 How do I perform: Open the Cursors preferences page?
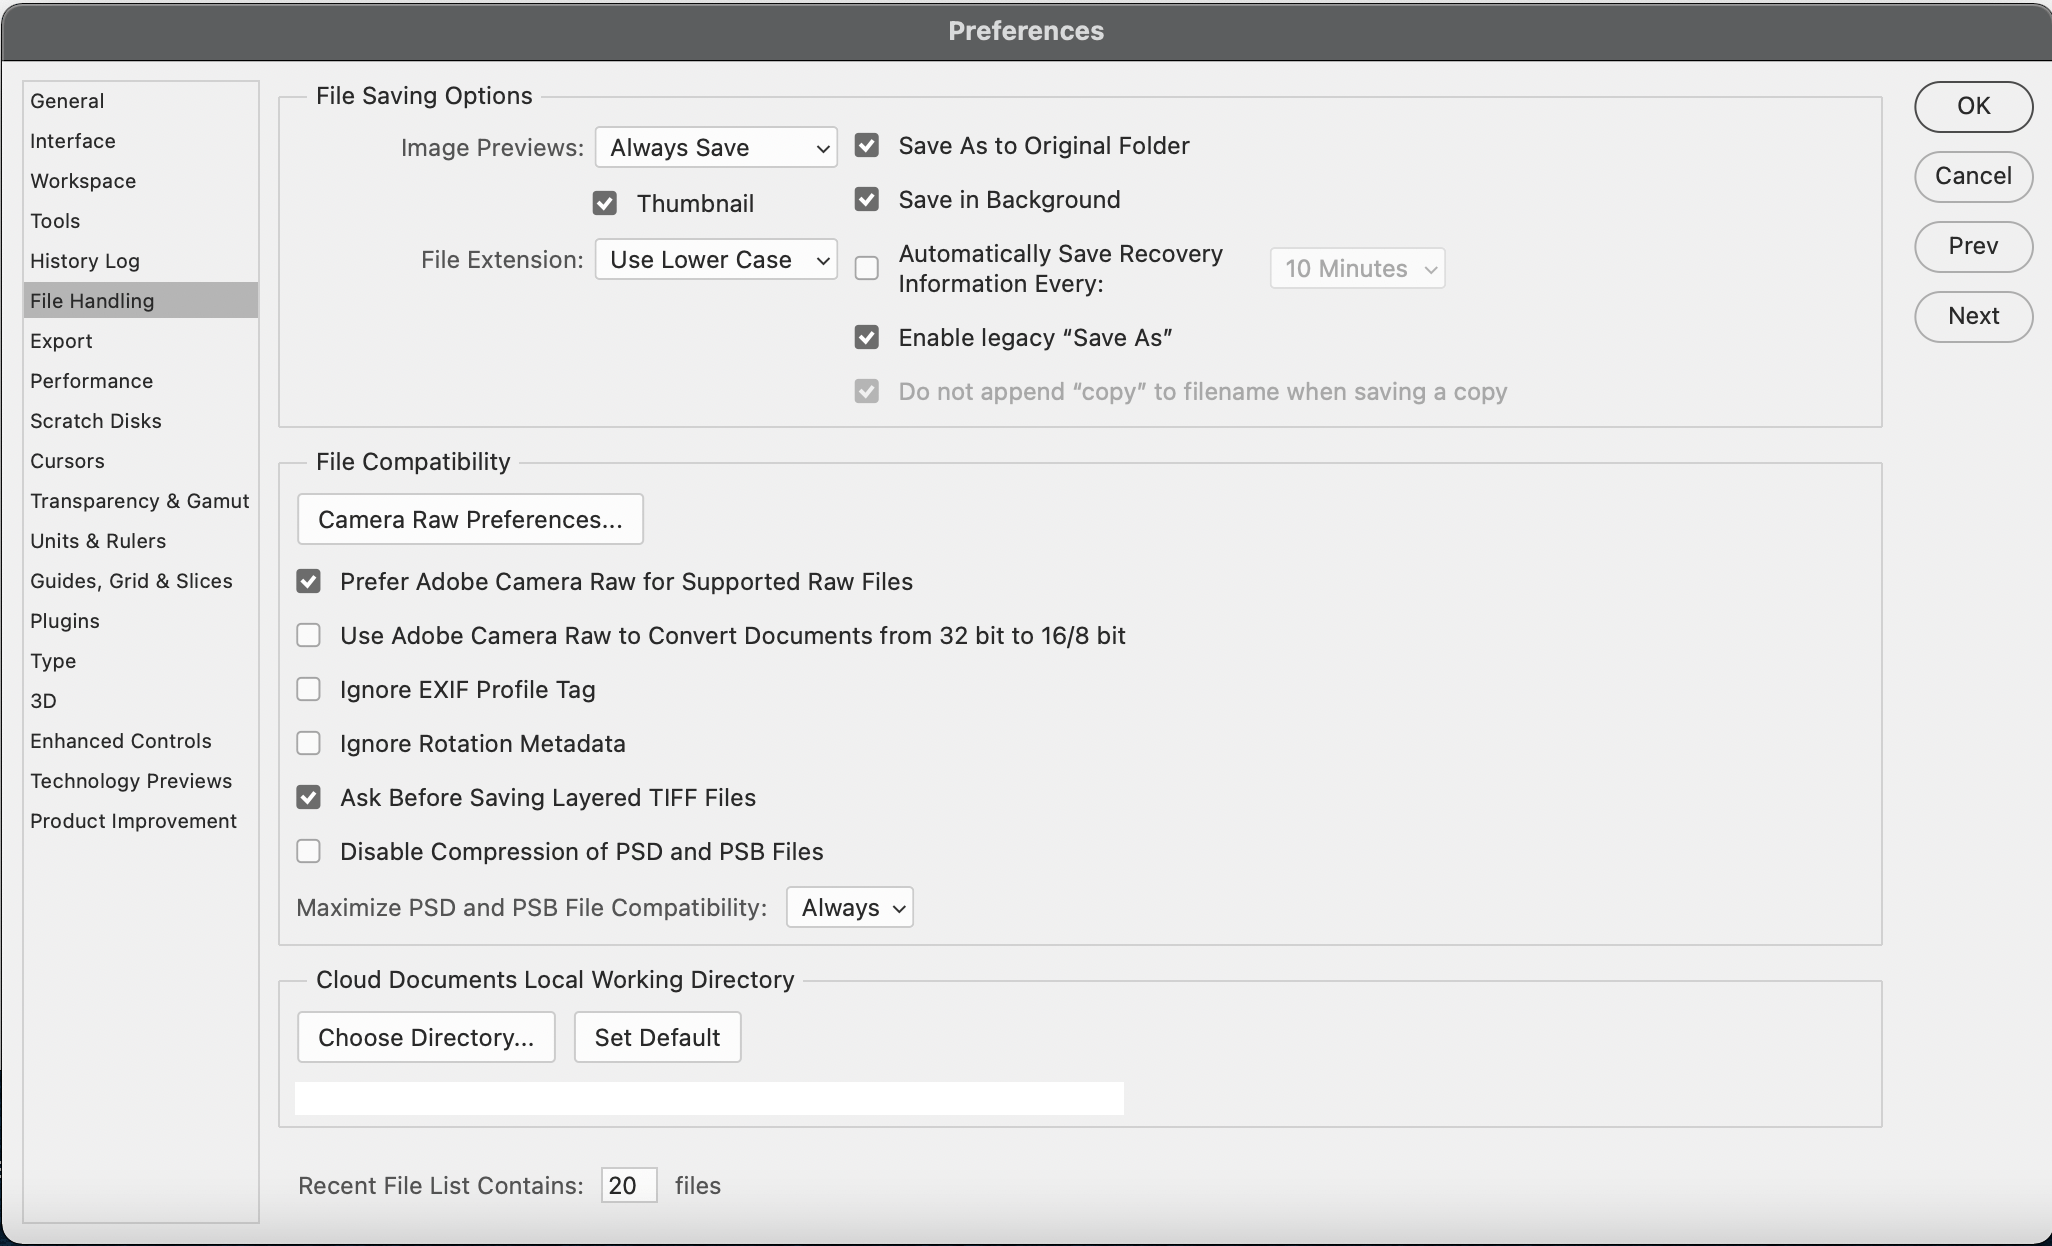(67, 461)
